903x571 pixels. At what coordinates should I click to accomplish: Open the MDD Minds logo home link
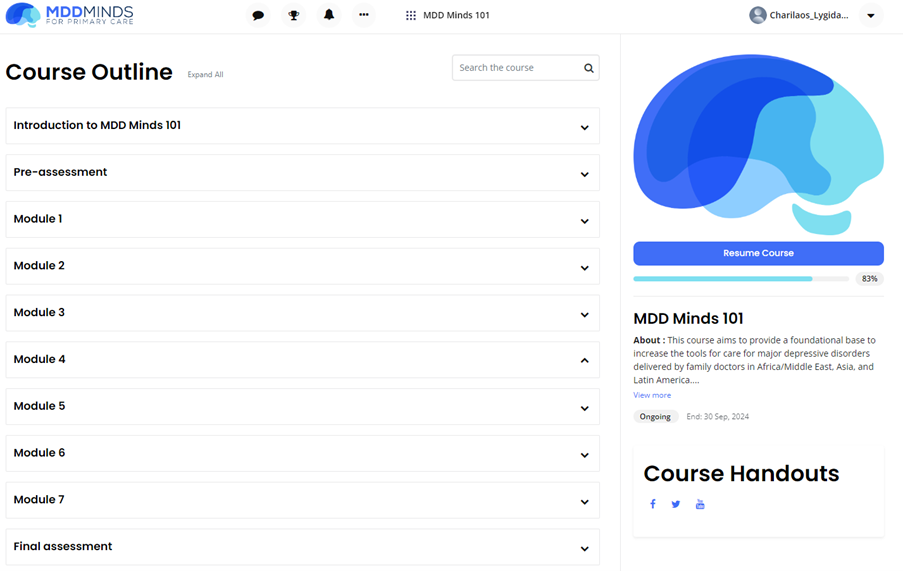(69, 15)
